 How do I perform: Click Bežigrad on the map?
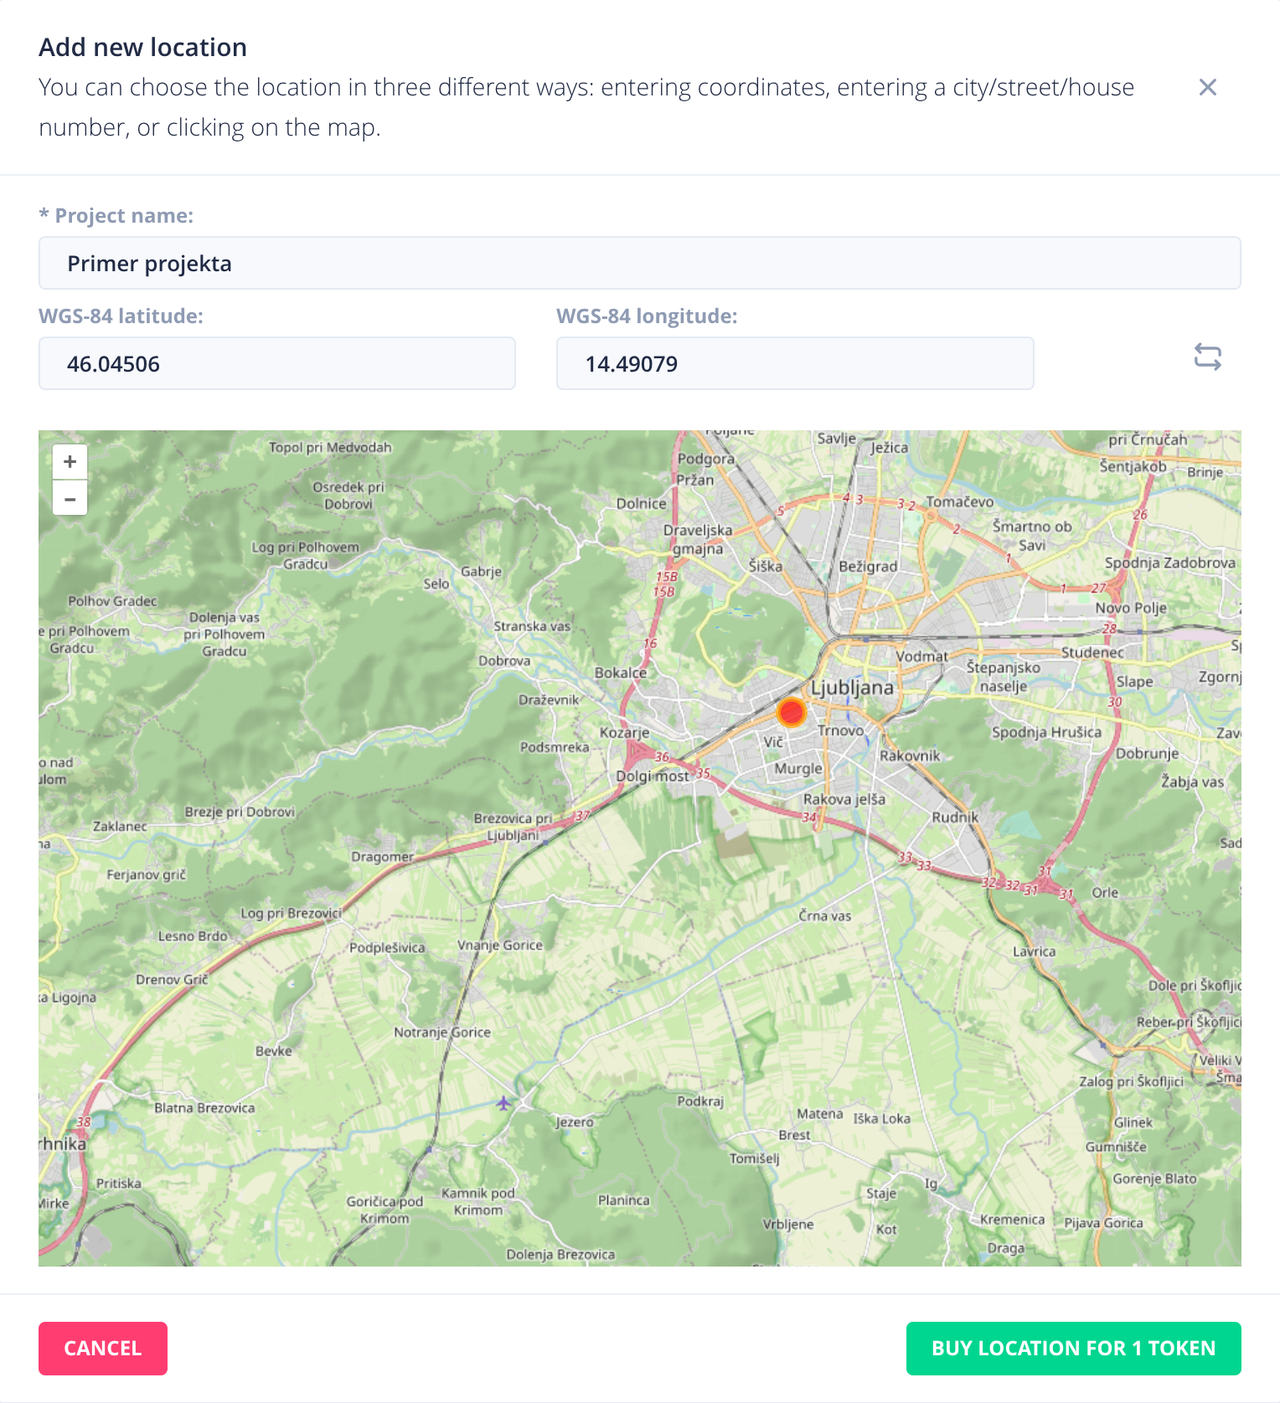[x=869, y=565]
